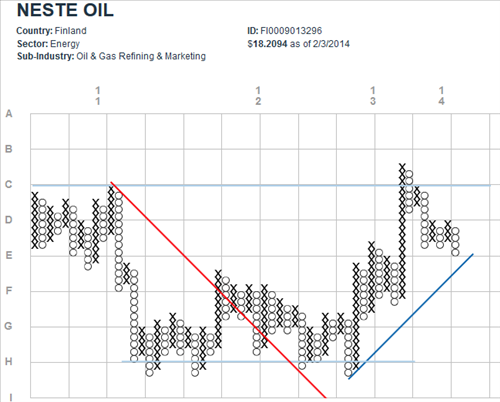Click the Oil & Gas Refining & Marketing sub-industry
The width and height of the screenshot is (500, 402).
click(141, 56)
